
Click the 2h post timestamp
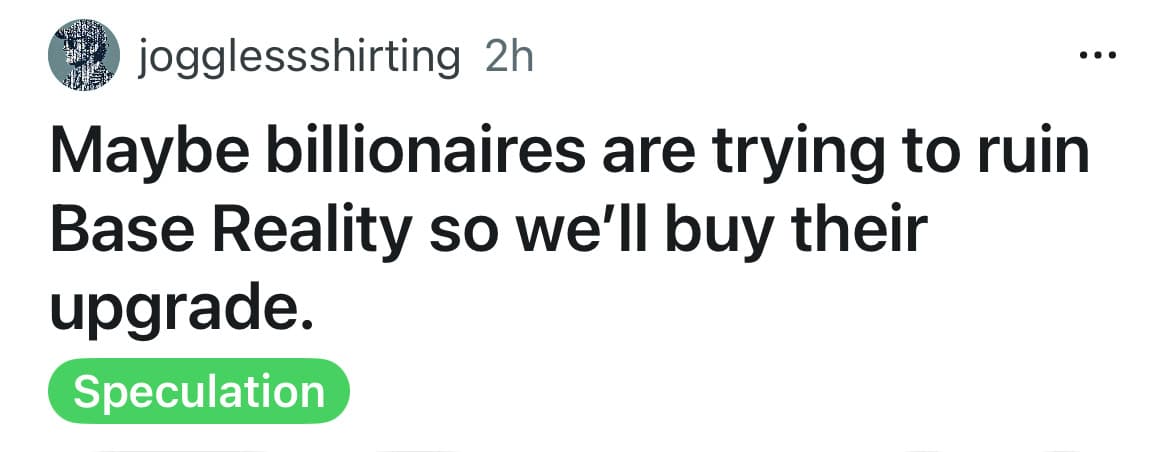[x=508, y=57]
